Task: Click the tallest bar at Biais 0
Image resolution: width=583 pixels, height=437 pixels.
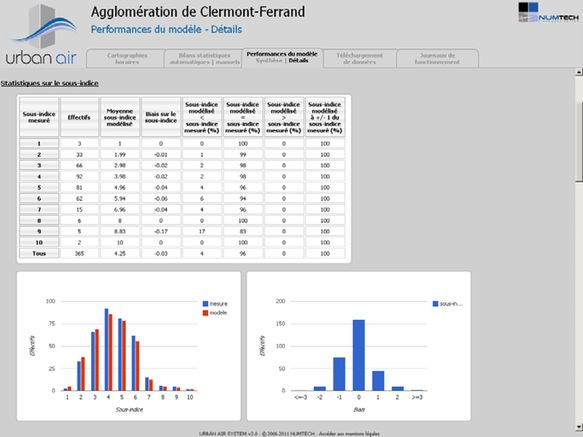Action: [358, 355]
